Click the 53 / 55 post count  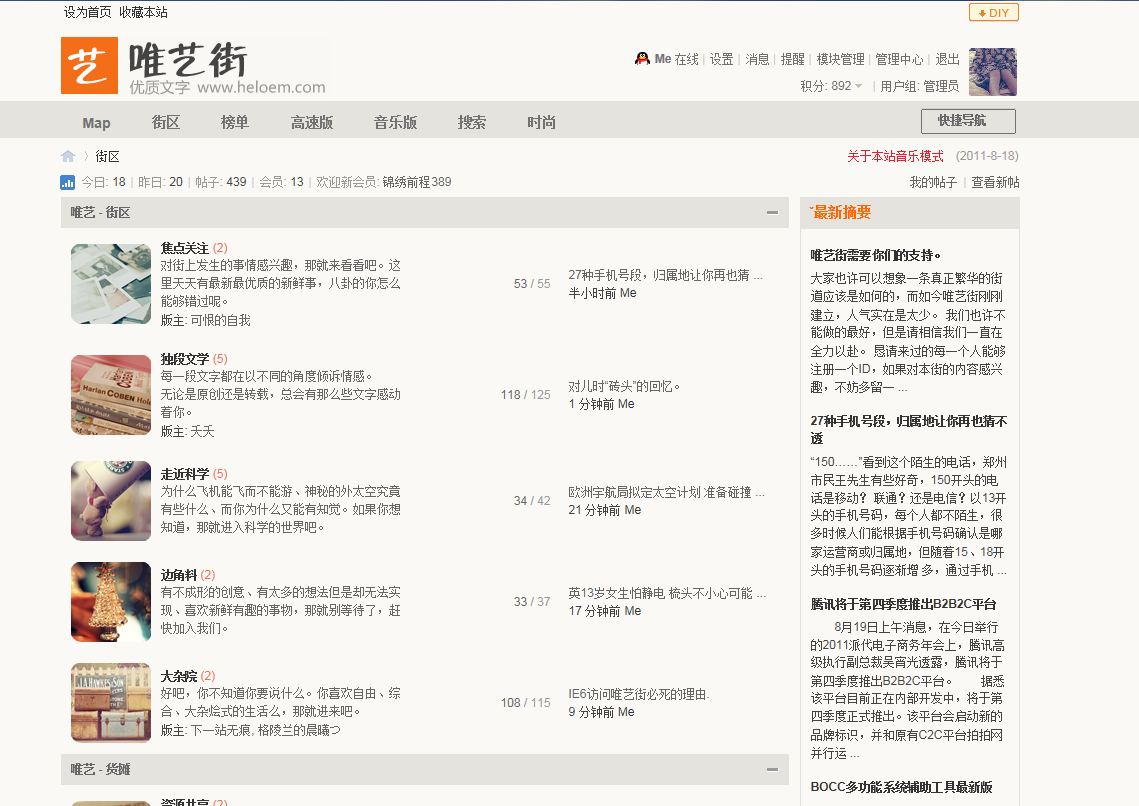tap(532, 284)
